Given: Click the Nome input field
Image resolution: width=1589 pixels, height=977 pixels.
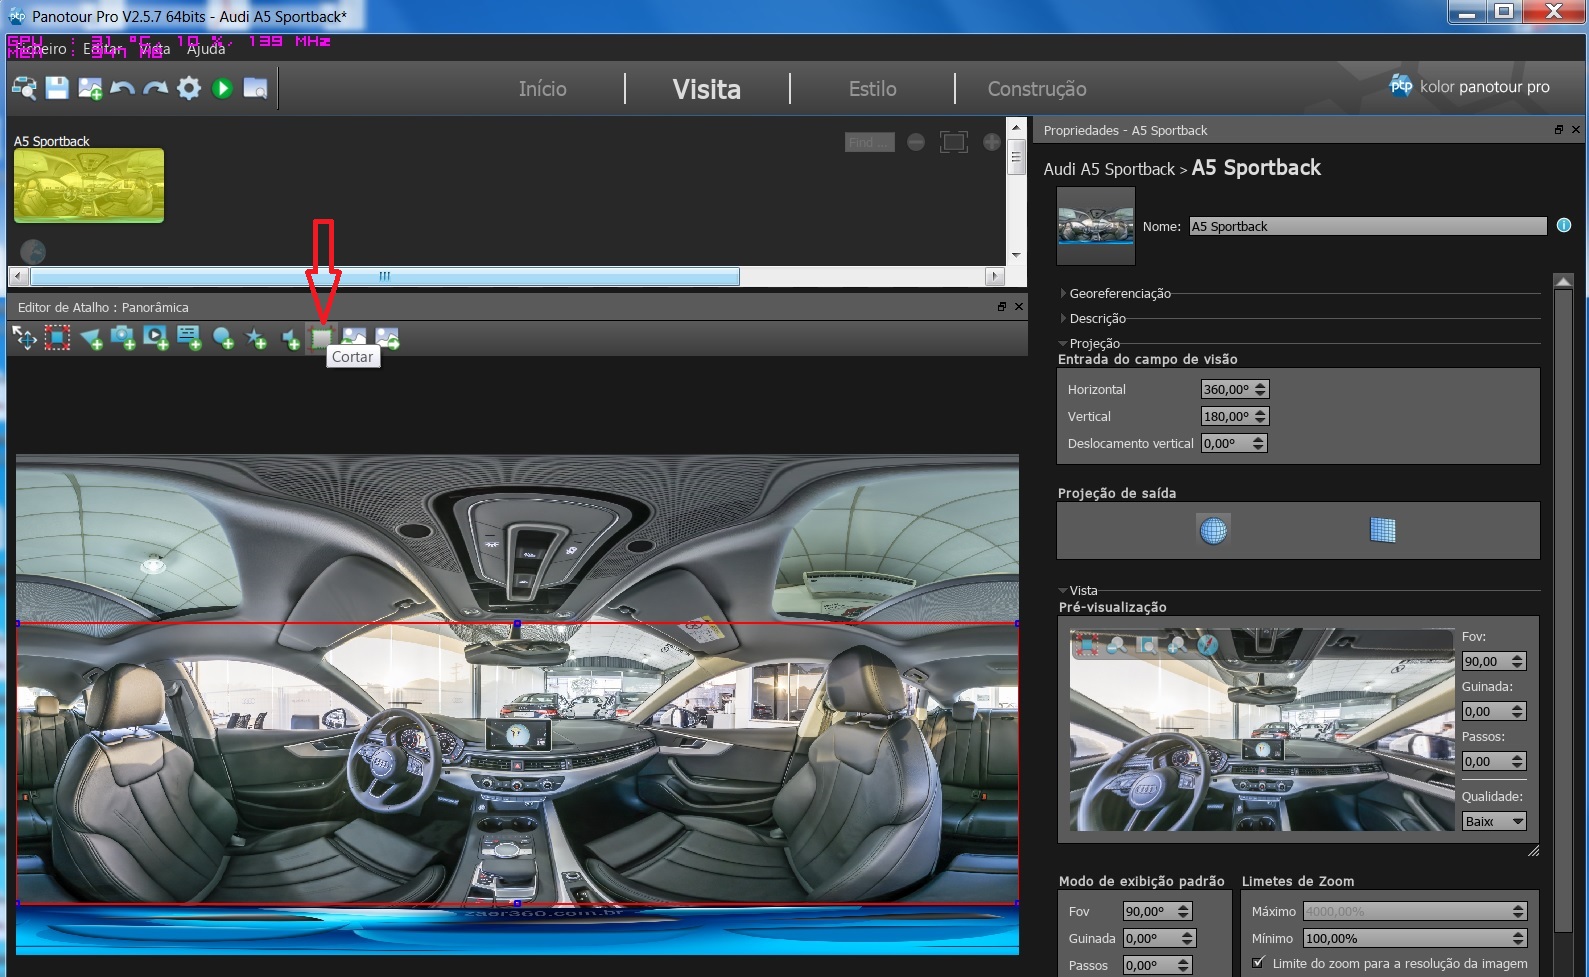Looking at the screenshot, I should pyautogui.click(x=1368, y=226).
